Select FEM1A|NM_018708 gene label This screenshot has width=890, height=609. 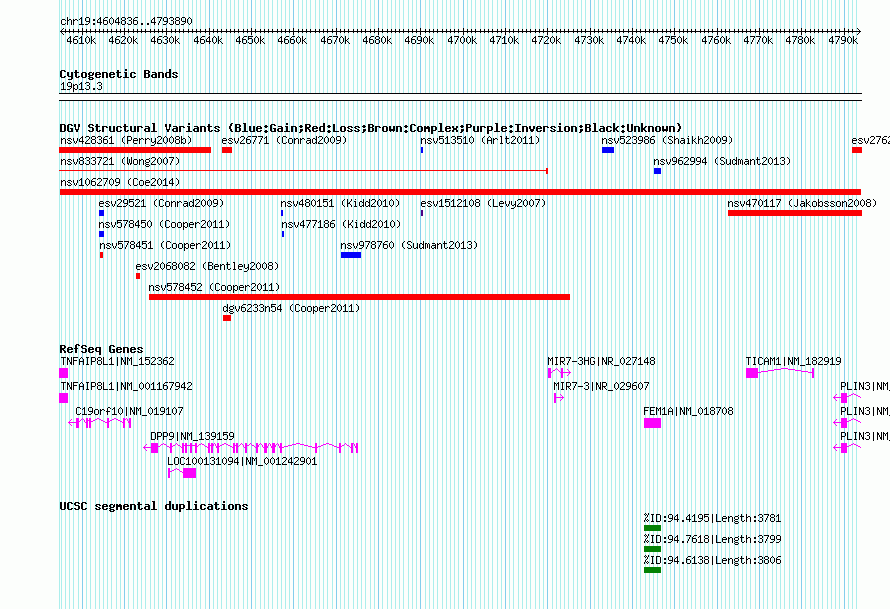point(689,411)
